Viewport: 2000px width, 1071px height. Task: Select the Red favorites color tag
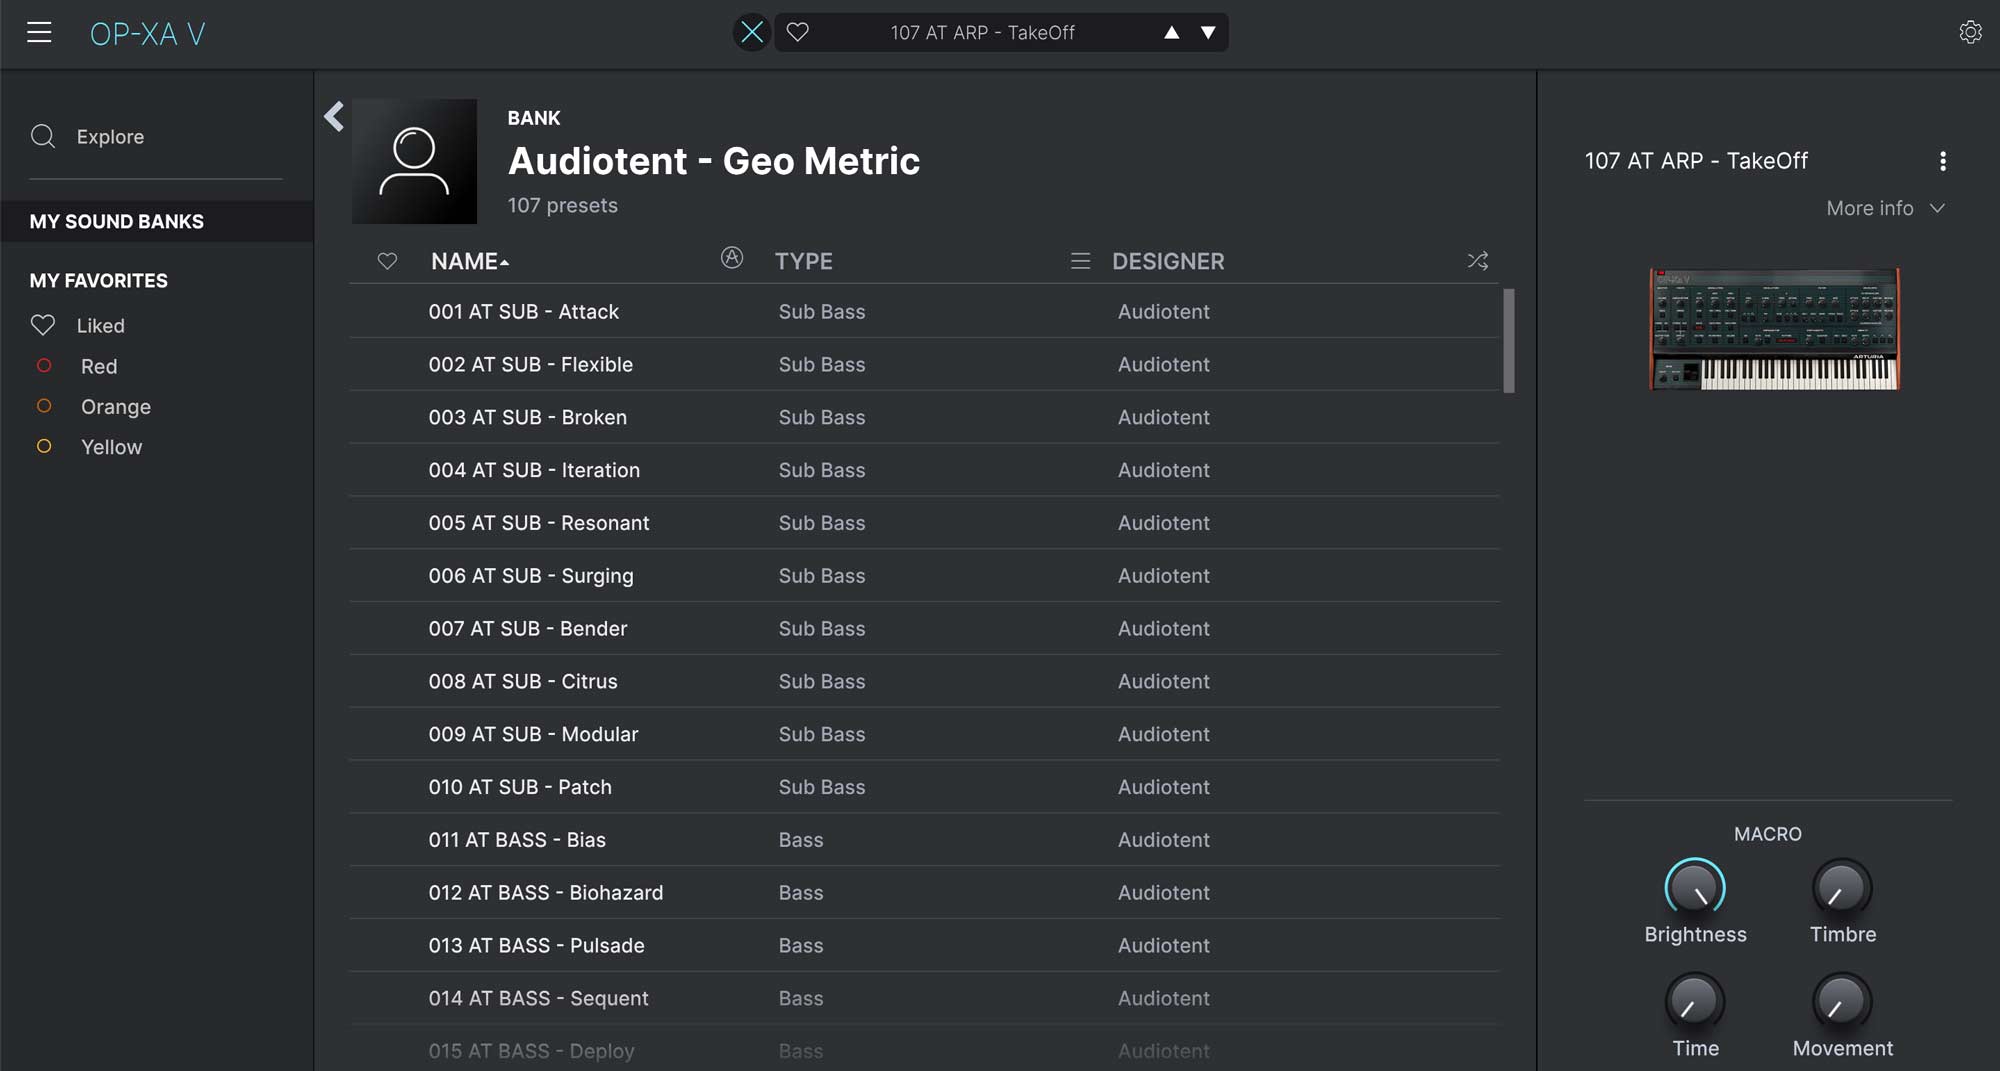coord(98,366)
